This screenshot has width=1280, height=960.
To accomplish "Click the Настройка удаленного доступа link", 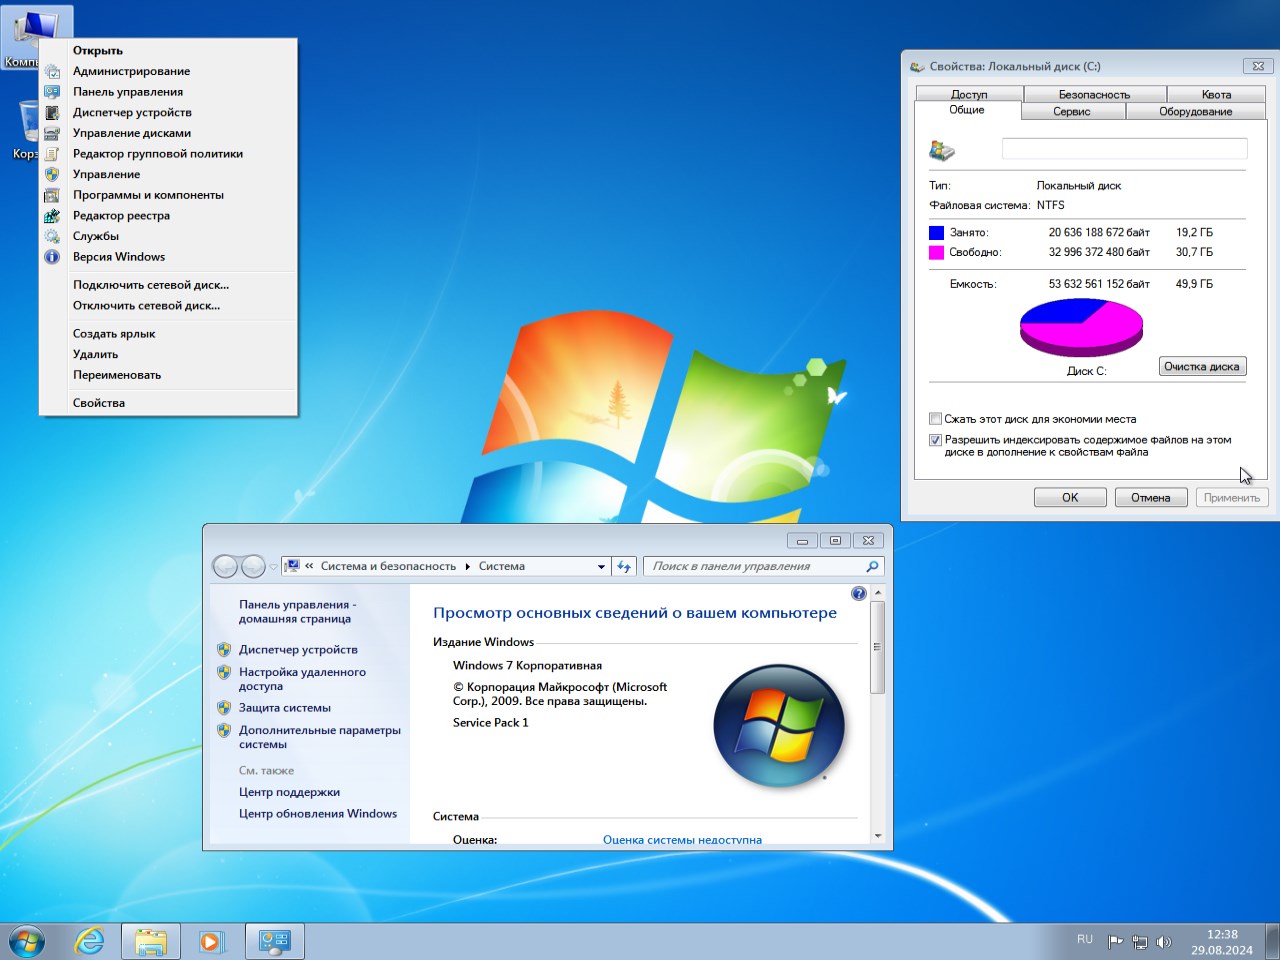I will [x=302, y=679].
